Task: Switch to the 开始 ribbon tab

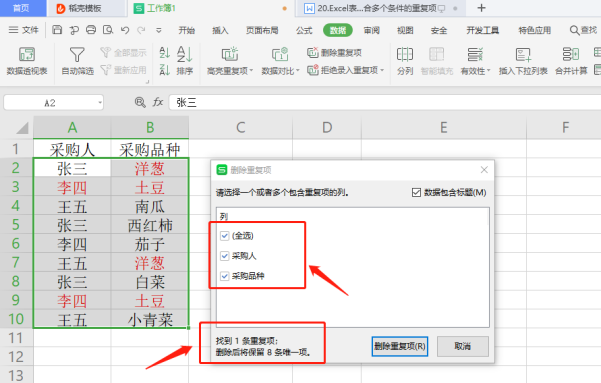Action: 187,30
